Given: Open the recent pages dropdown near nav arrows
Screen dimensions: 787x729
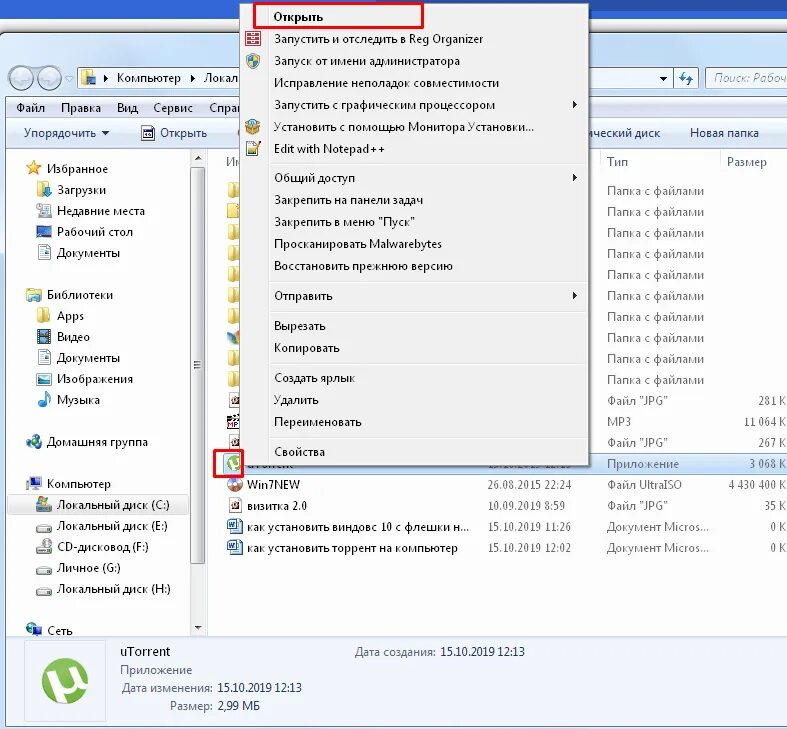Looking at the screenshot, I should (x=69, y=78).
